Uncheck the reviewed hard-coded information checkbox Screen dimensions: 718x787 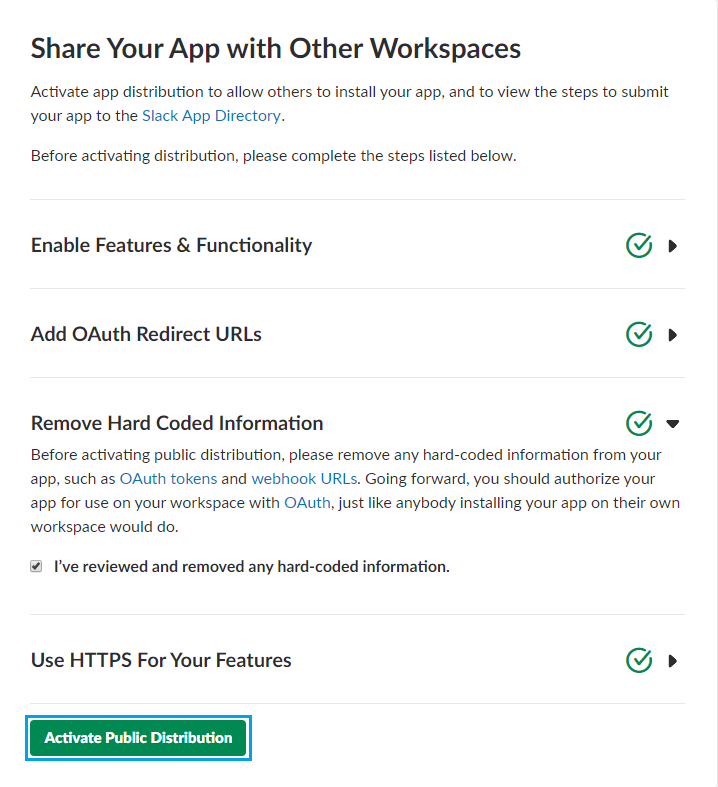pyautogui.click(x=36, y=566)
